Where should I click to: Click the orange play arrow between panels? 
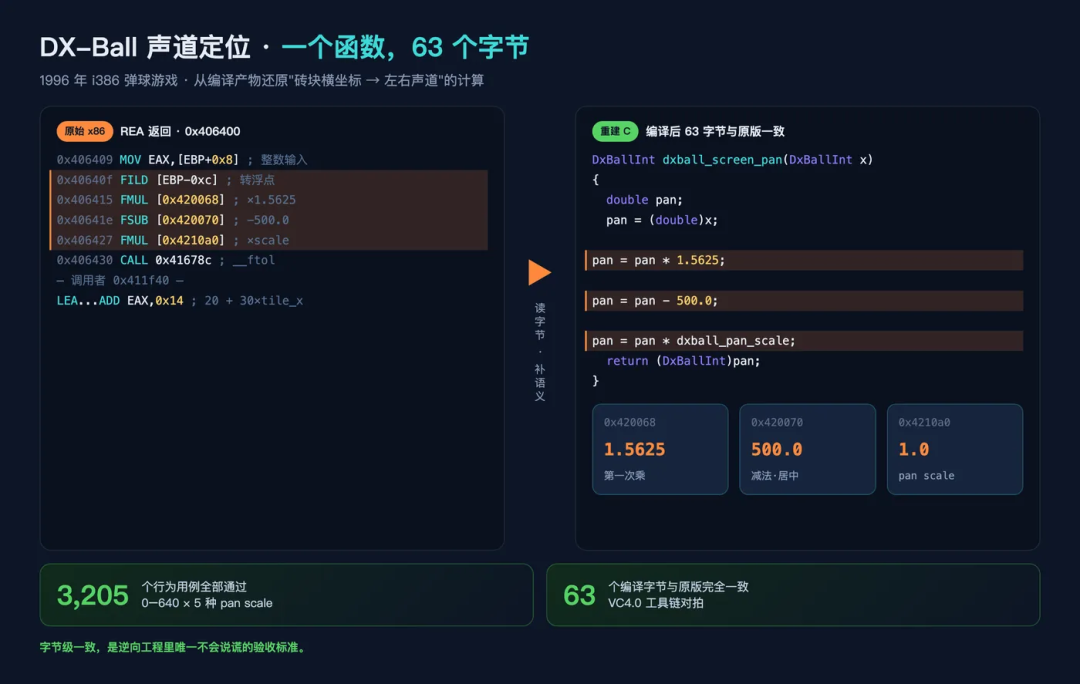[539, 273]
